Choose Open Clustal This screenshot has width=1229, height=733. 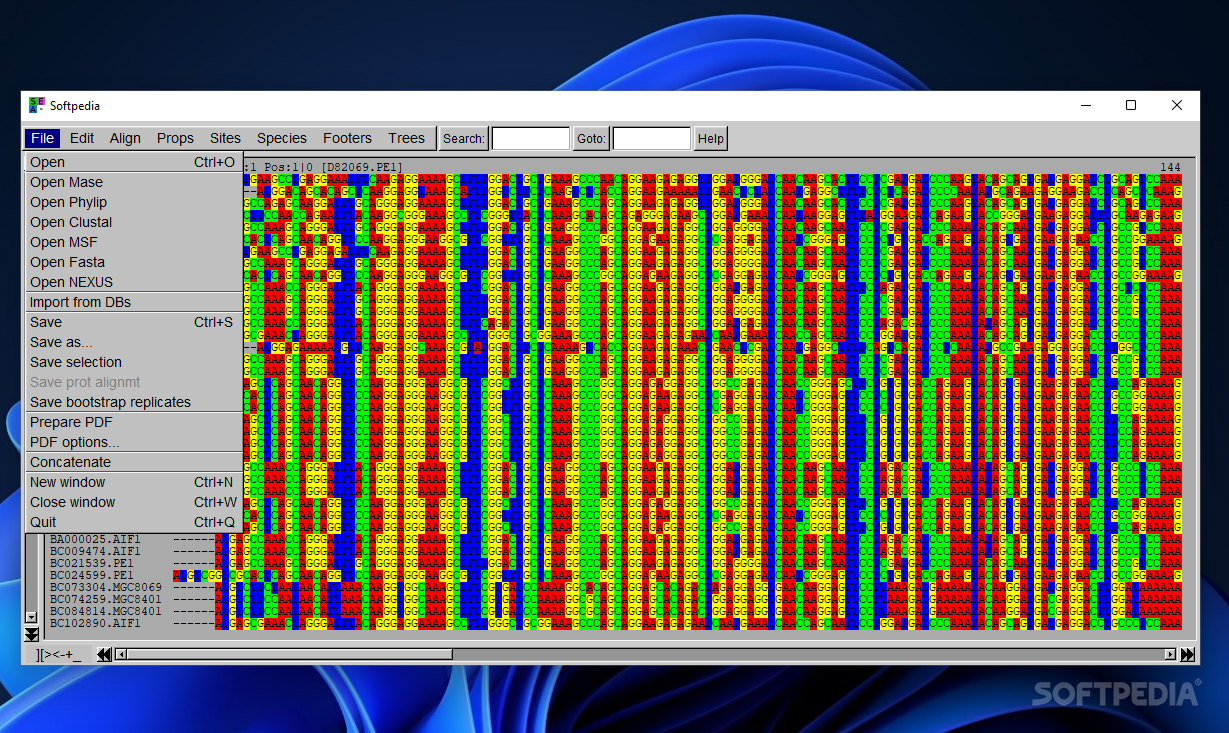134,222
